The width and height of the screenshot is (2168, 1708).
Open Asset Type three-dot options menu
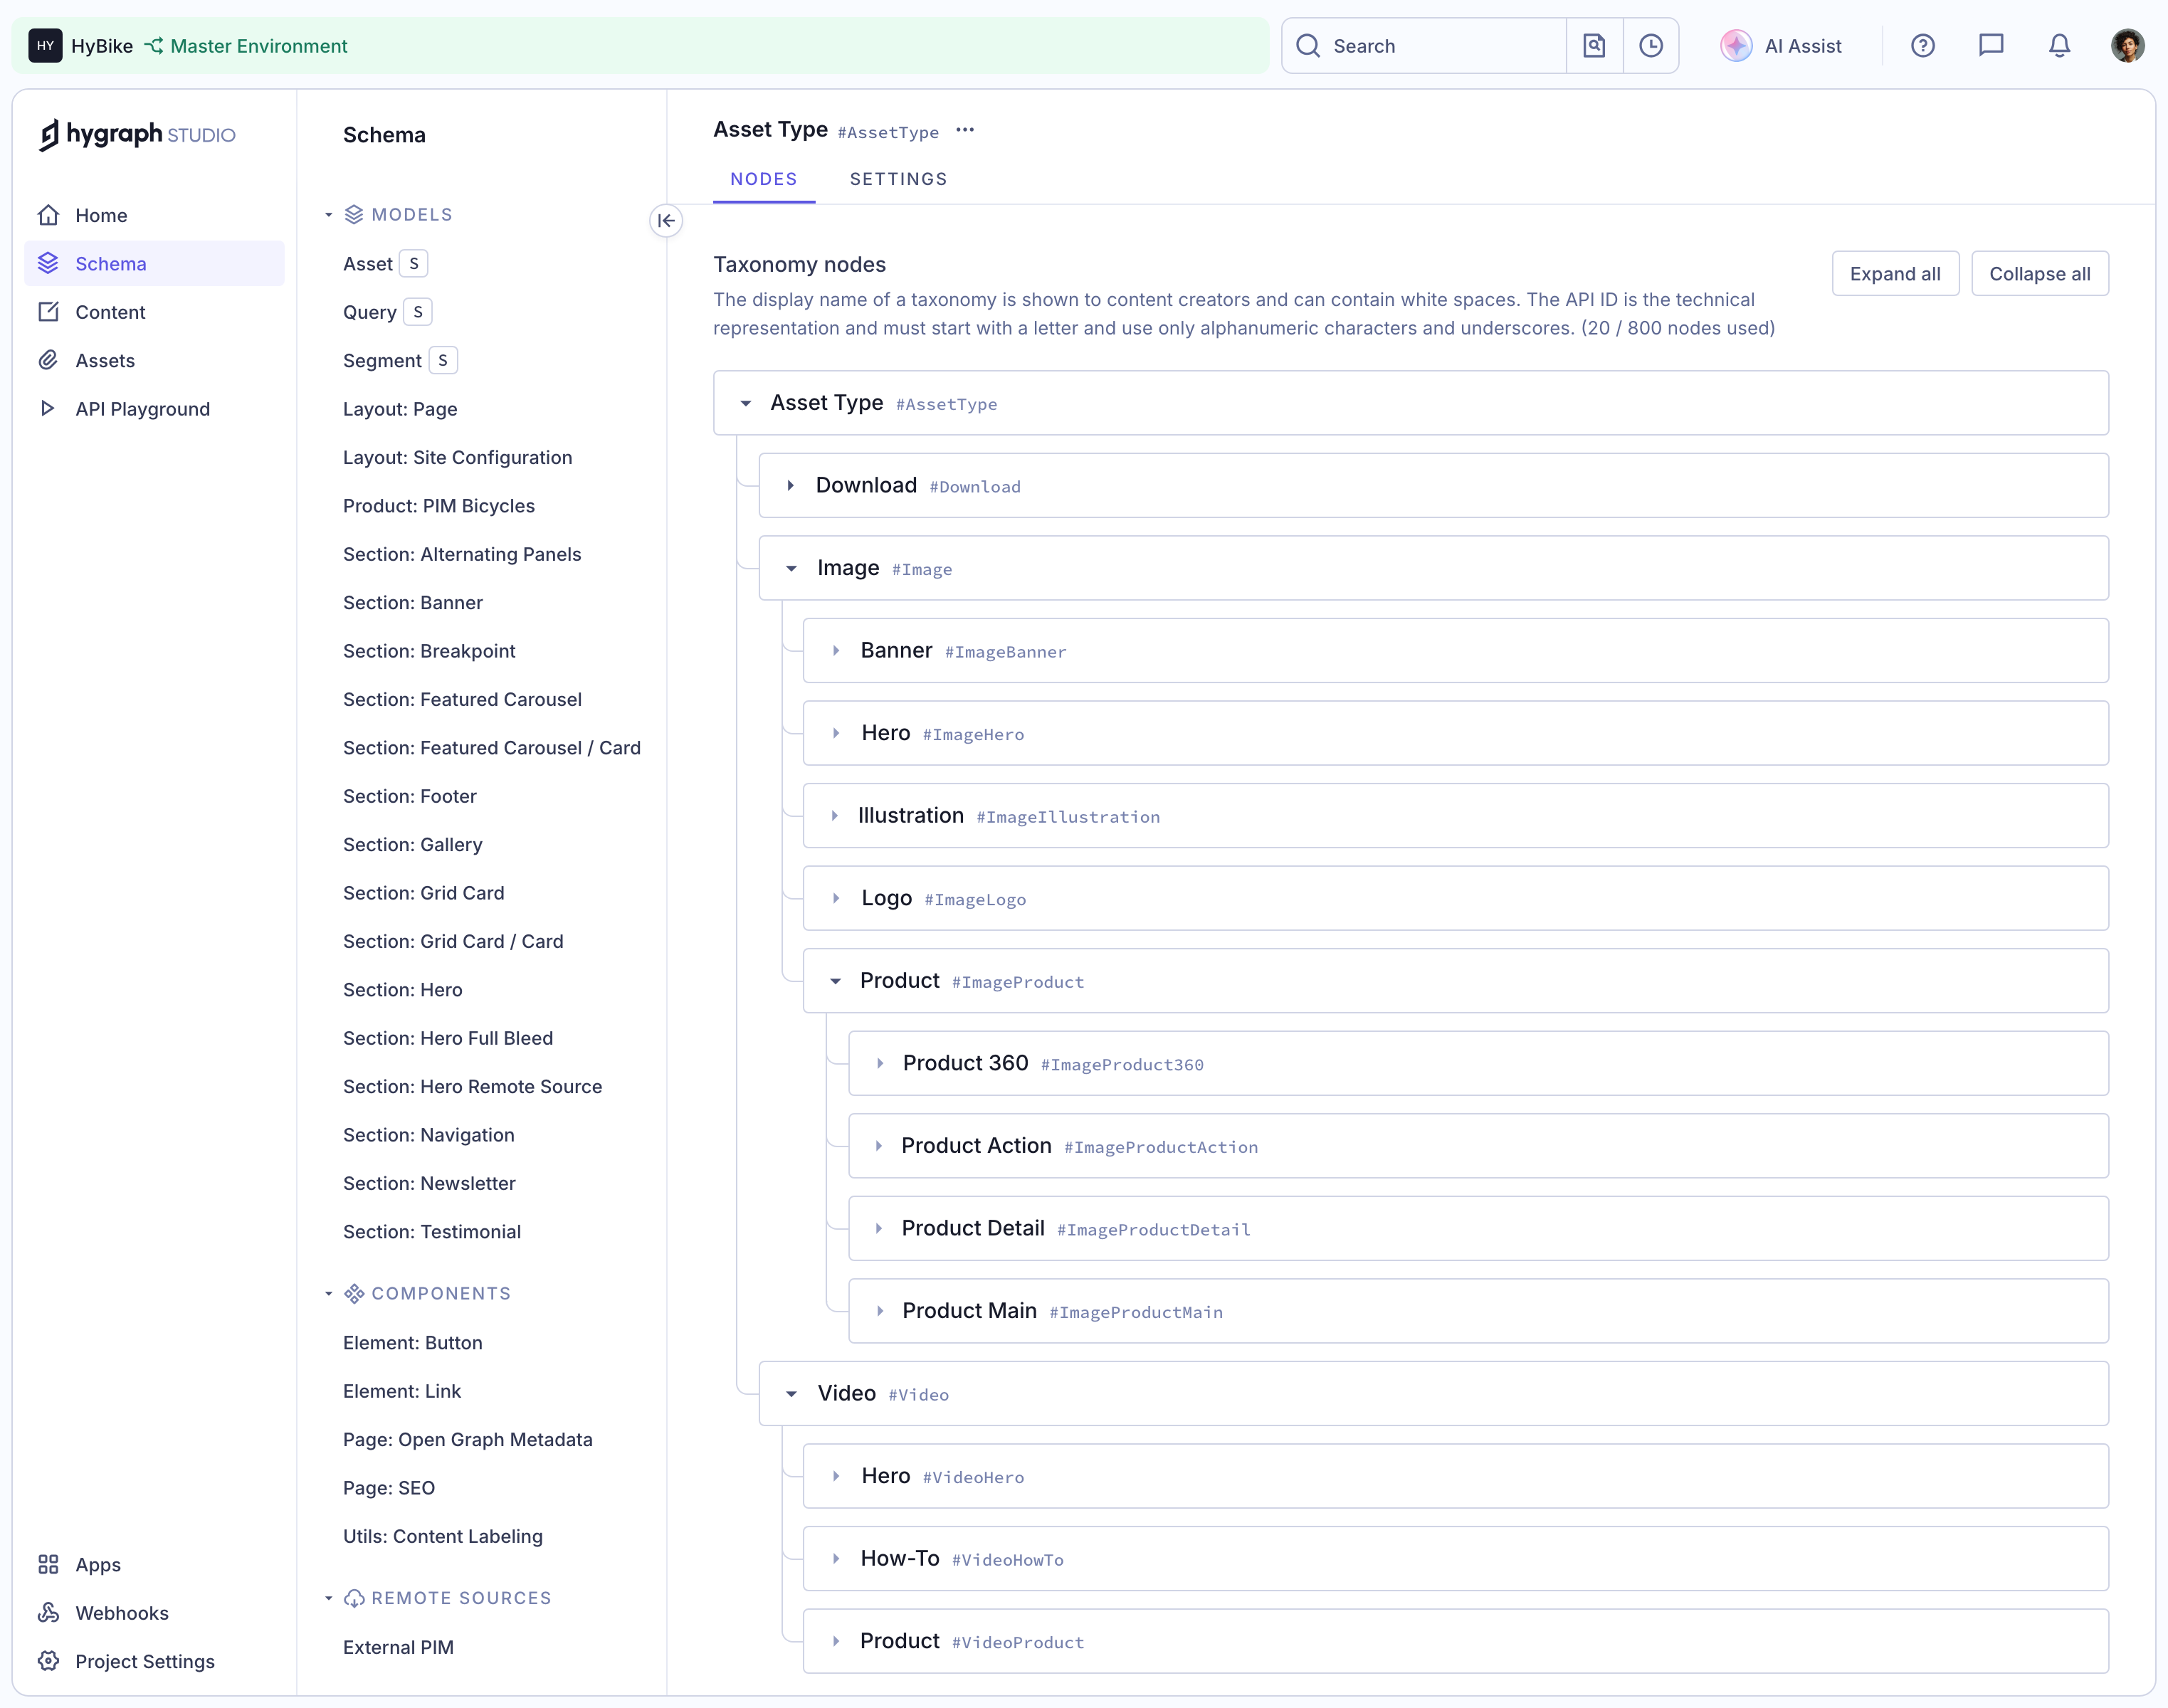pos(964,131)
